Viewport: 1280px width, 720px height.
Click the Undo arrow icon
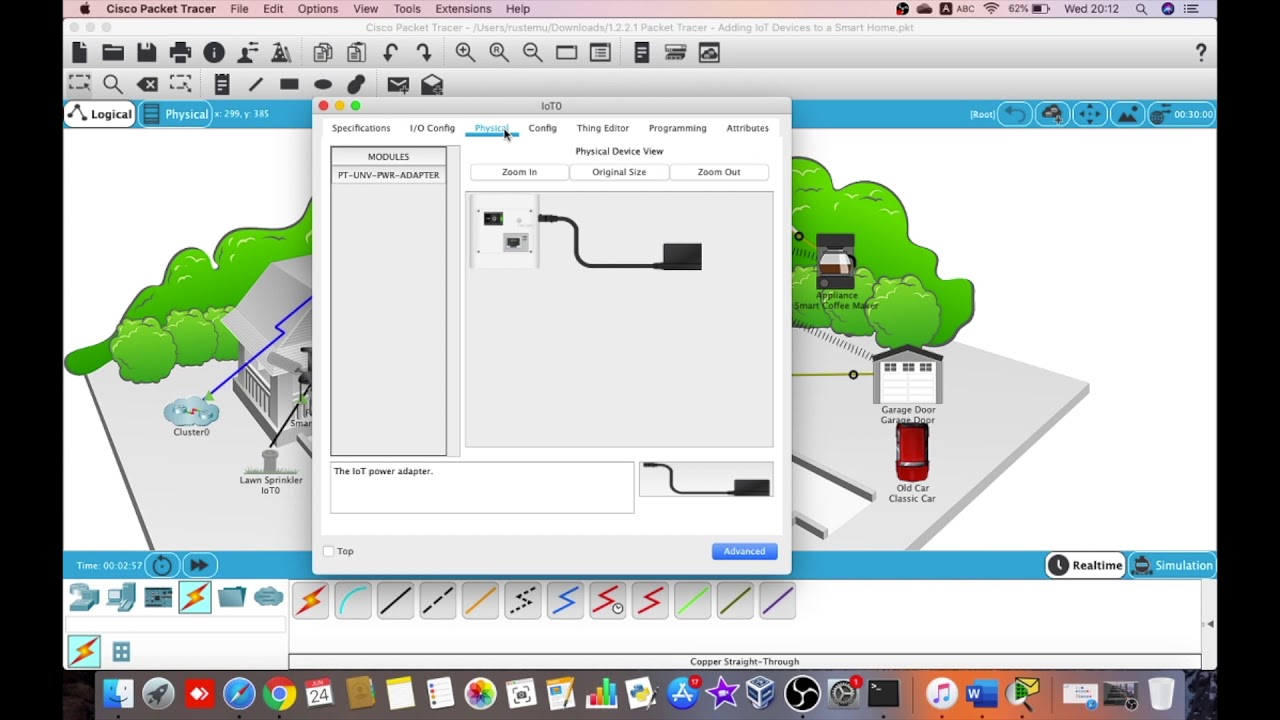(x=390, y=53)
